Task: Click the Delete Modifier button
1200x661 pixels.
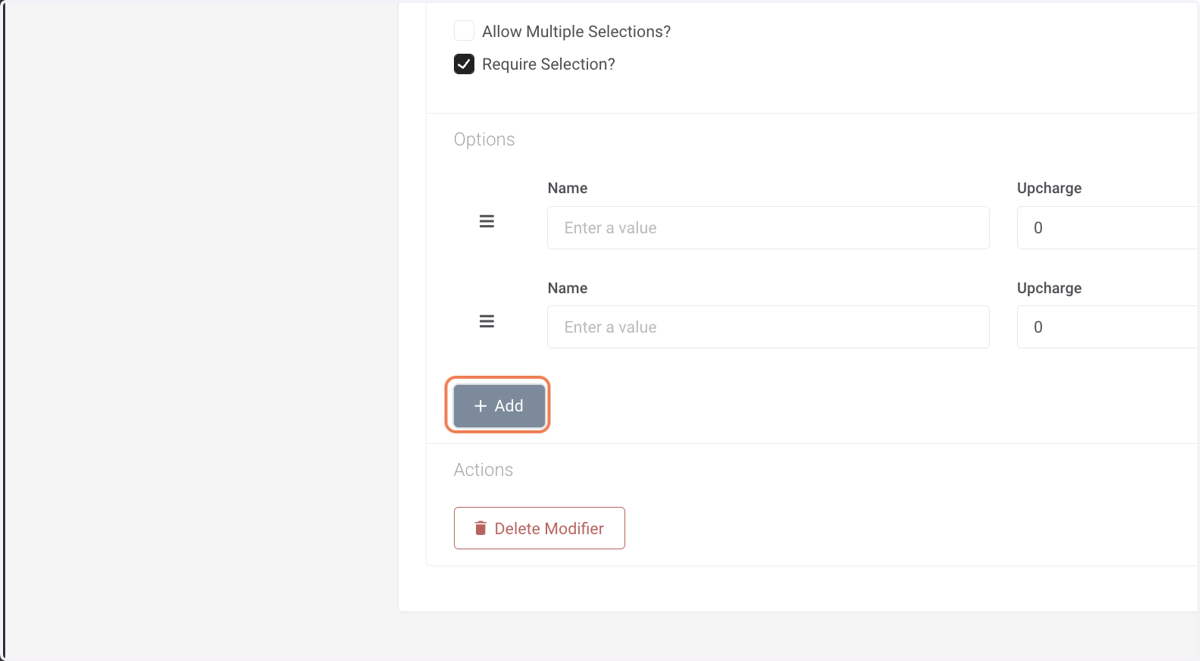Action: click(539, 528)
